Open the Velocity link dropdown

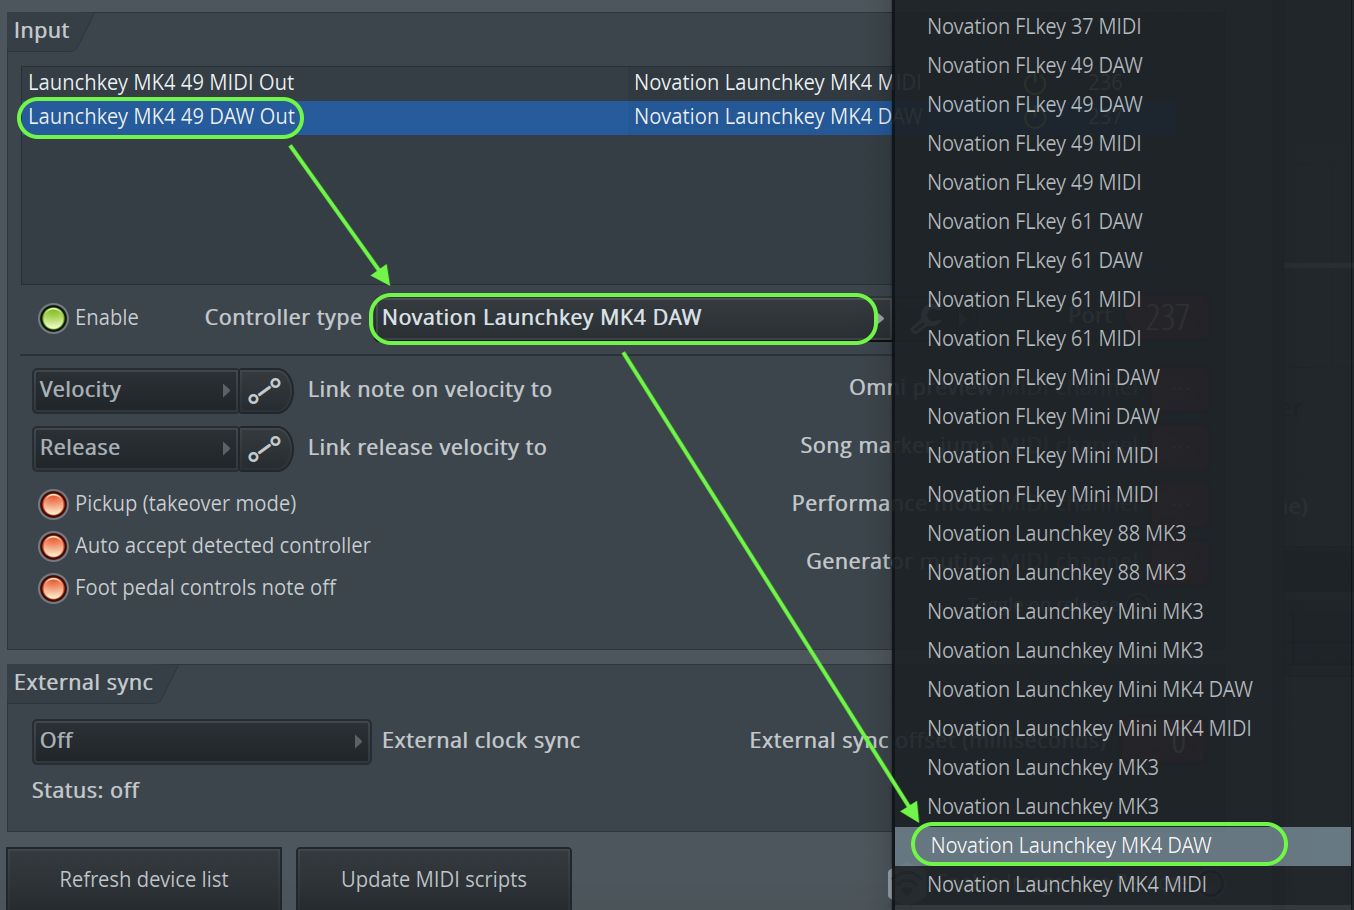point(135,390)
